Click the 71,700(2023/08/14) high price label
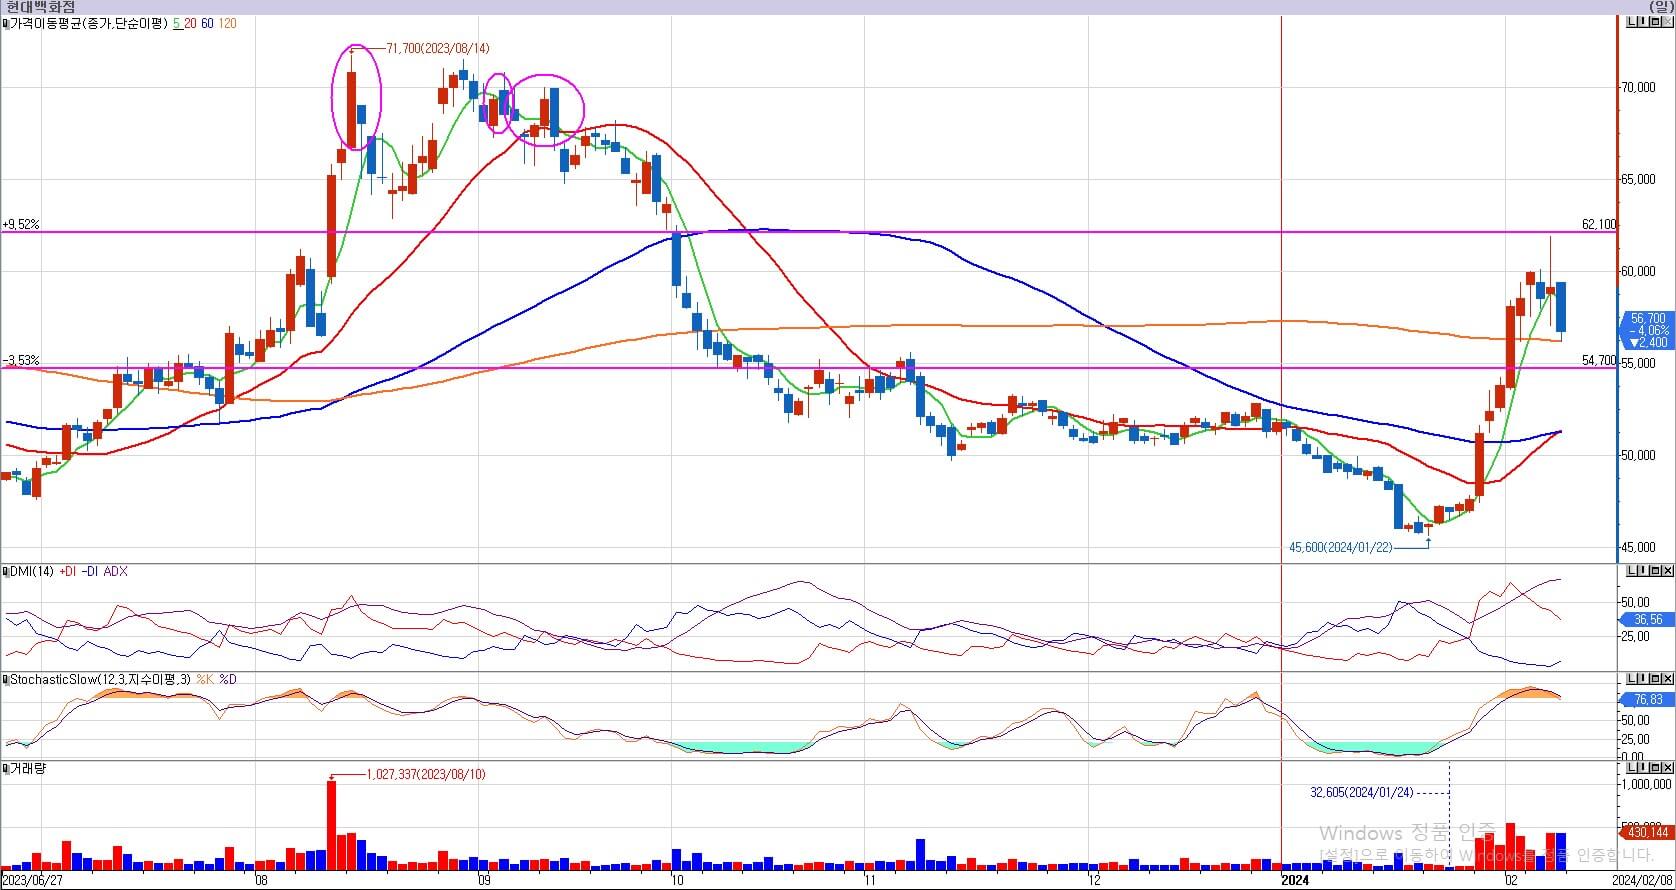The width and height of the screenshot is (1676, 890). pyautogui.click(x=437, y=48)
